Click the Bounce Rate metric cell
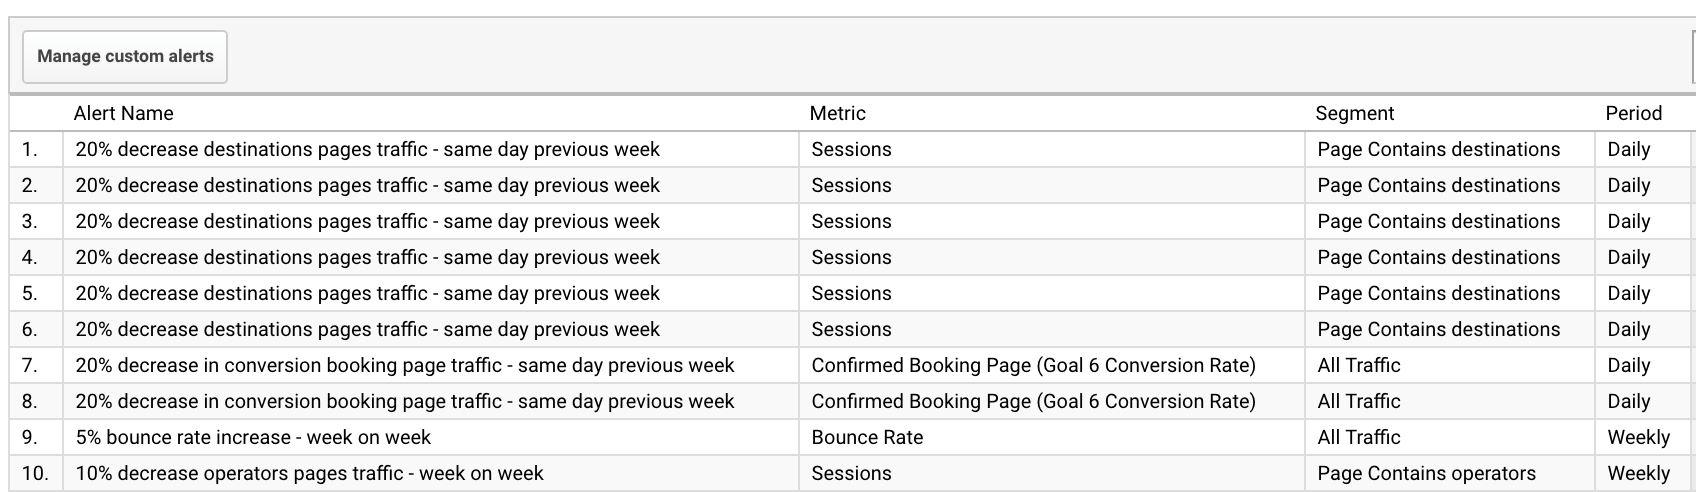 867,438
